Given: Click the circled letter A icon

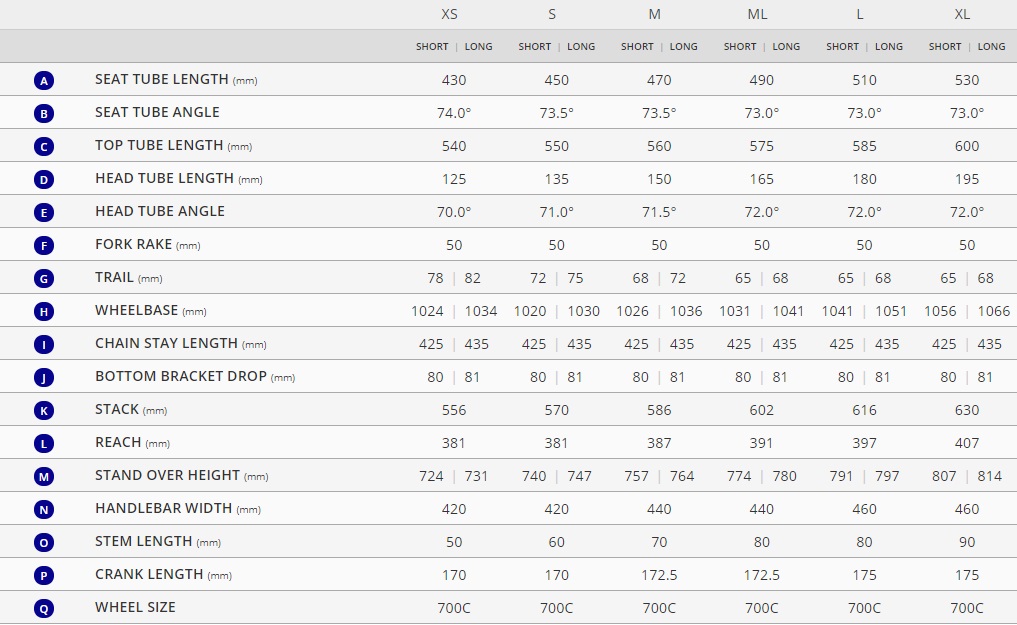Looking at the screenshot, I should [x=44, y=80].
